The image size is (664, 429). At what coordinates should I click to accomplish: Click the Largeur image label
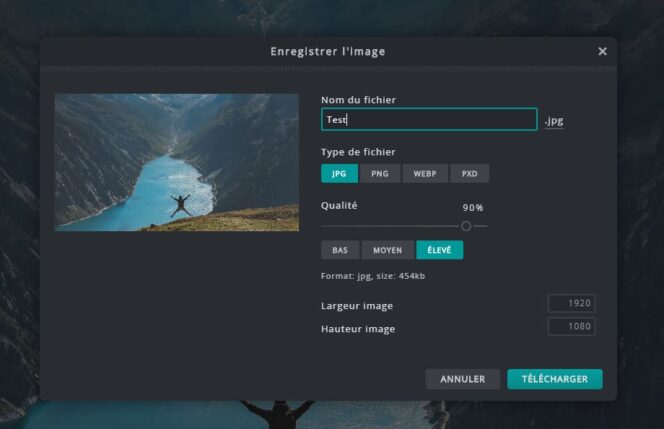point(357,306)
